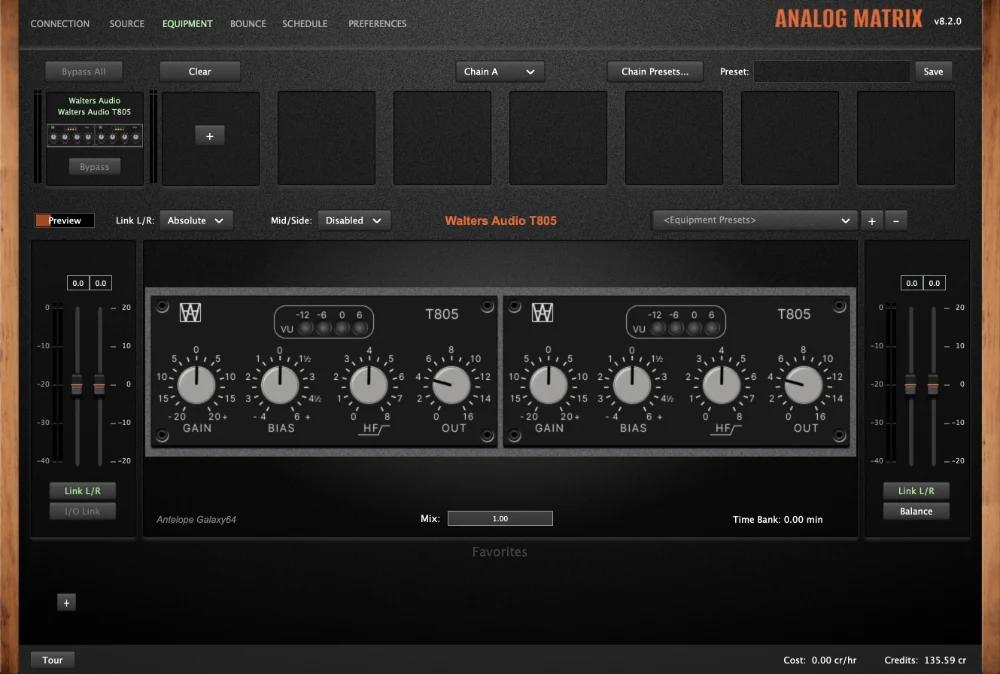Click input left gain value box
Image resolution: width=1000 pixels, height=674 pixels.
pos(78,283)
